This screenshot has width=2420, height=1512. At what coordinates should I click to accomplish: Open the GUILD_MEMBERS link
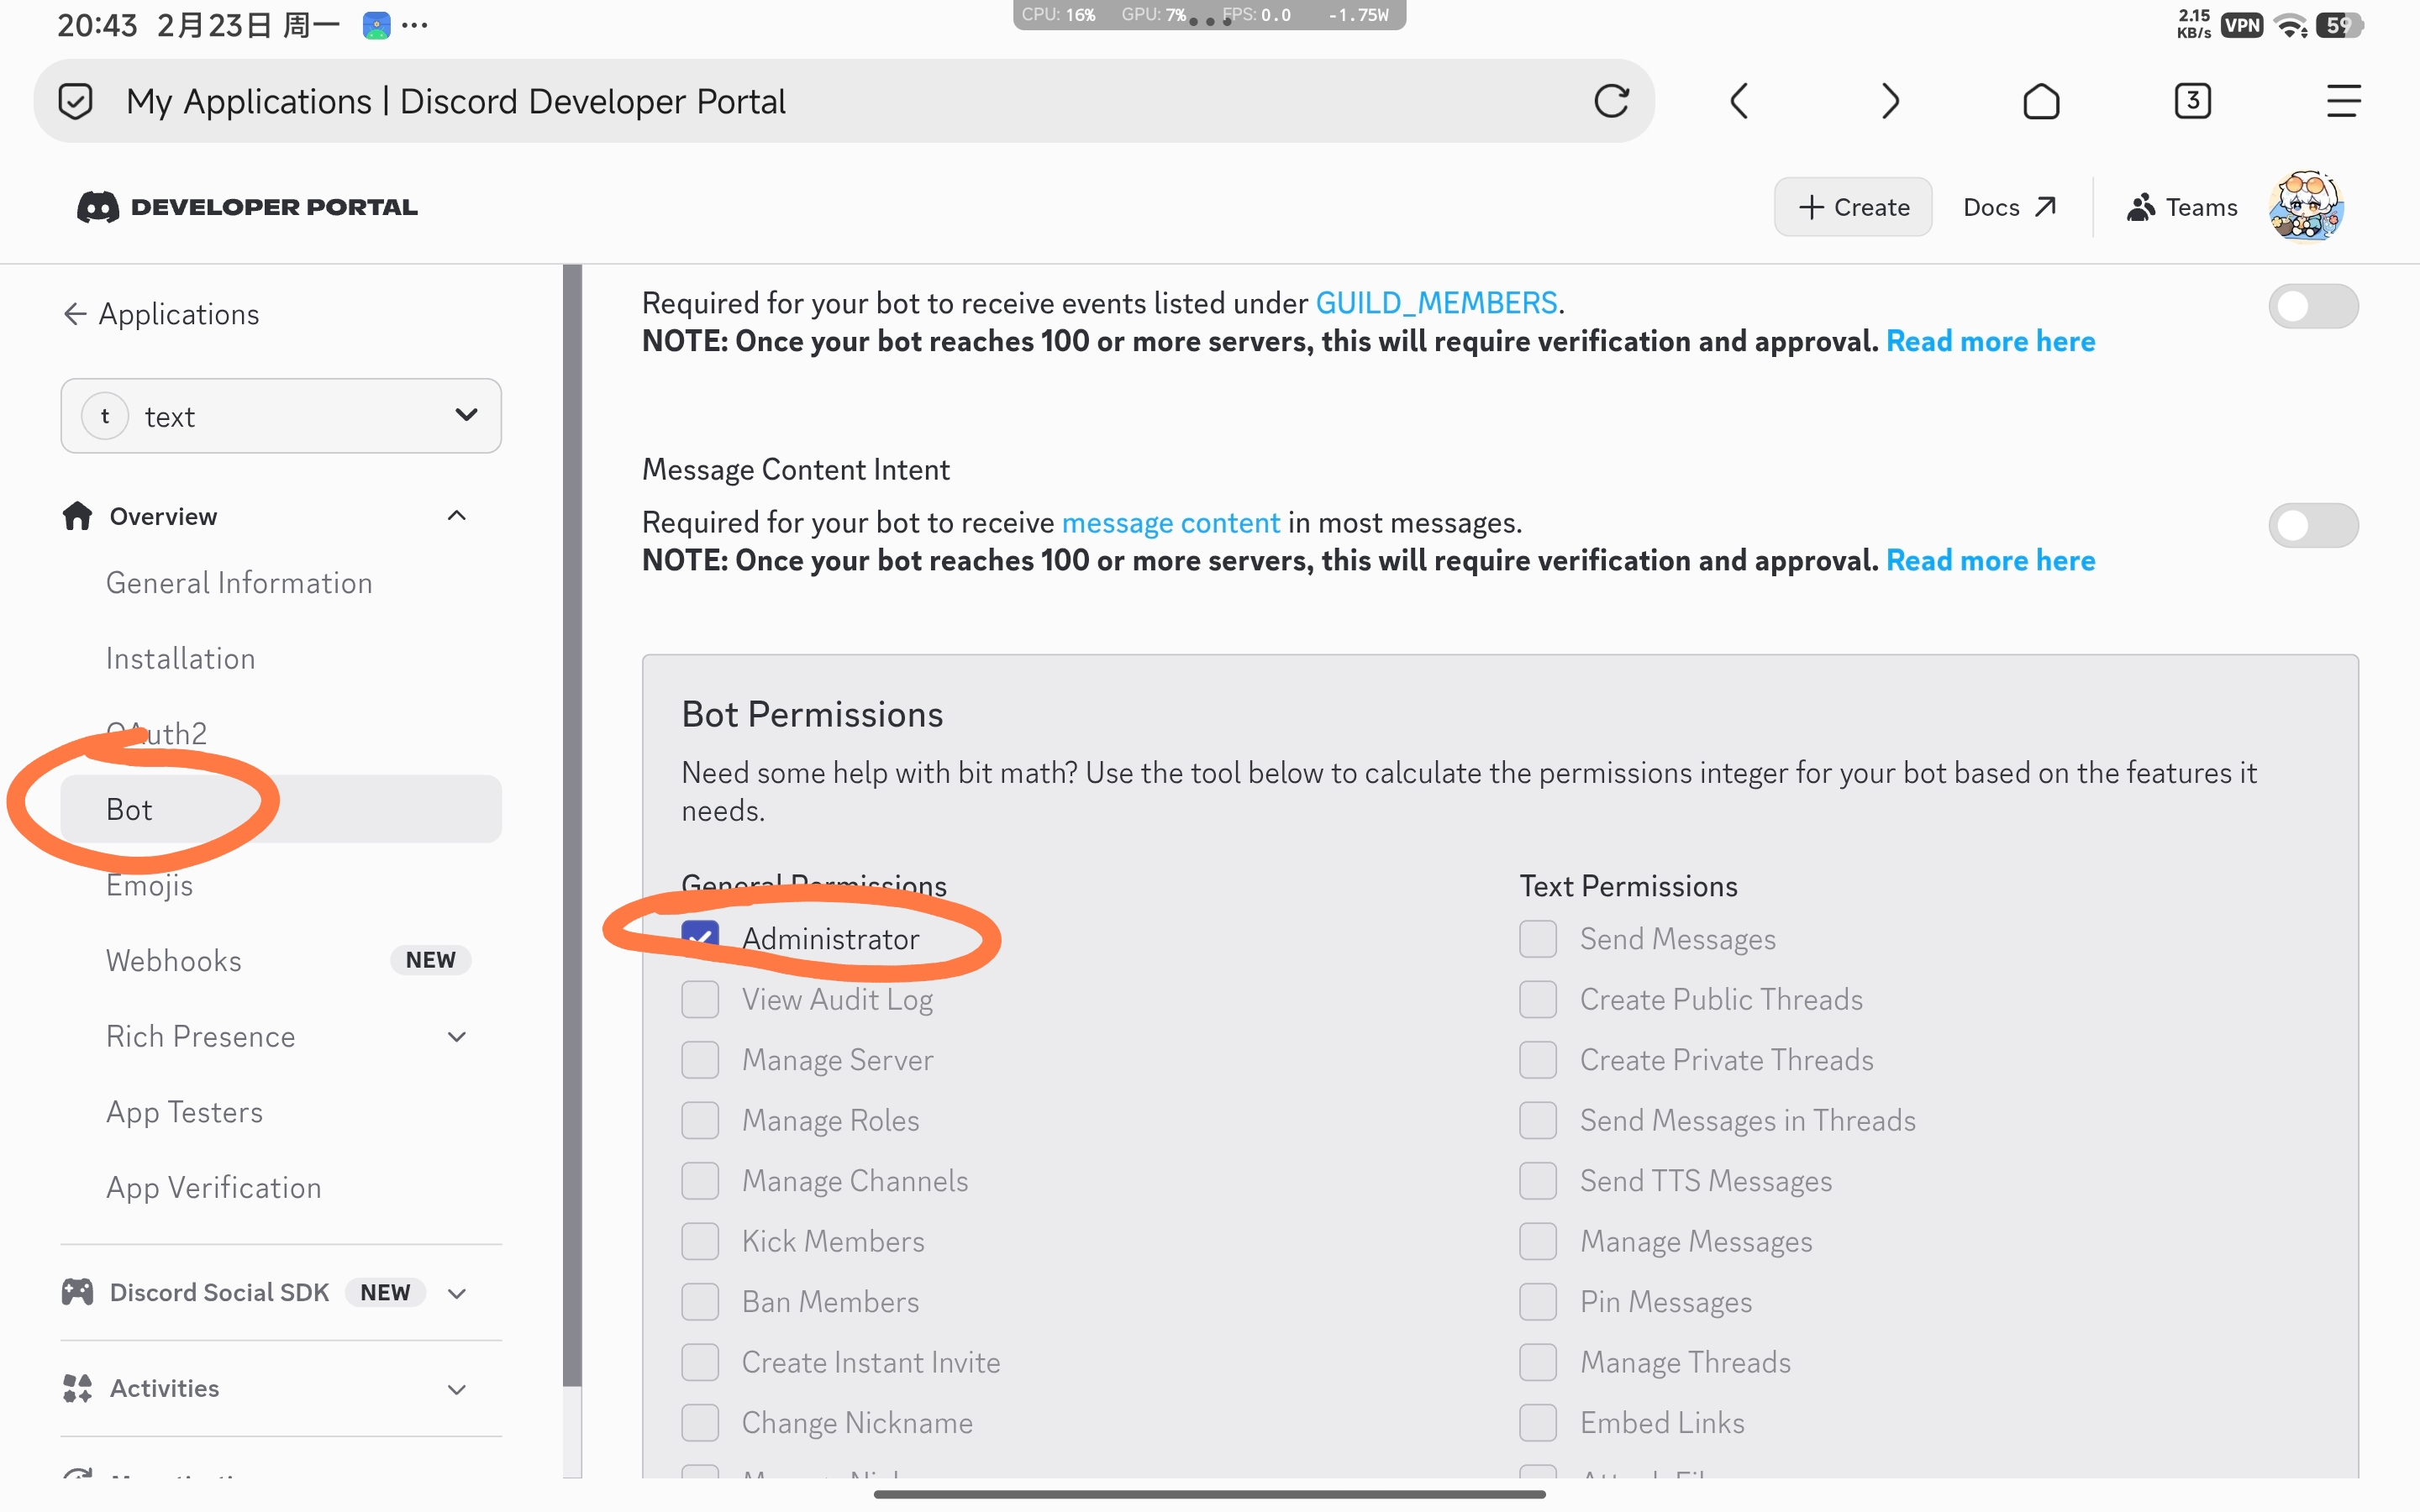pyautogui.click(x=1436, y=303)
